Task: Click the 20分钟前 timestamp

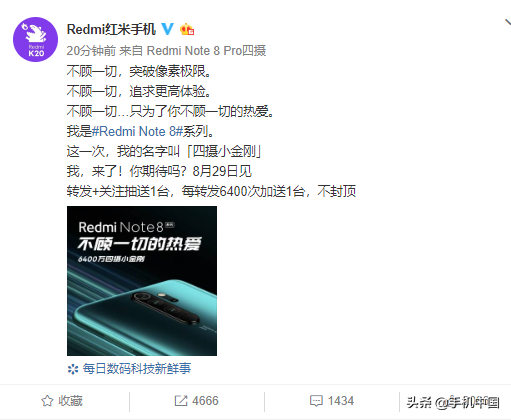Action: 91,51
